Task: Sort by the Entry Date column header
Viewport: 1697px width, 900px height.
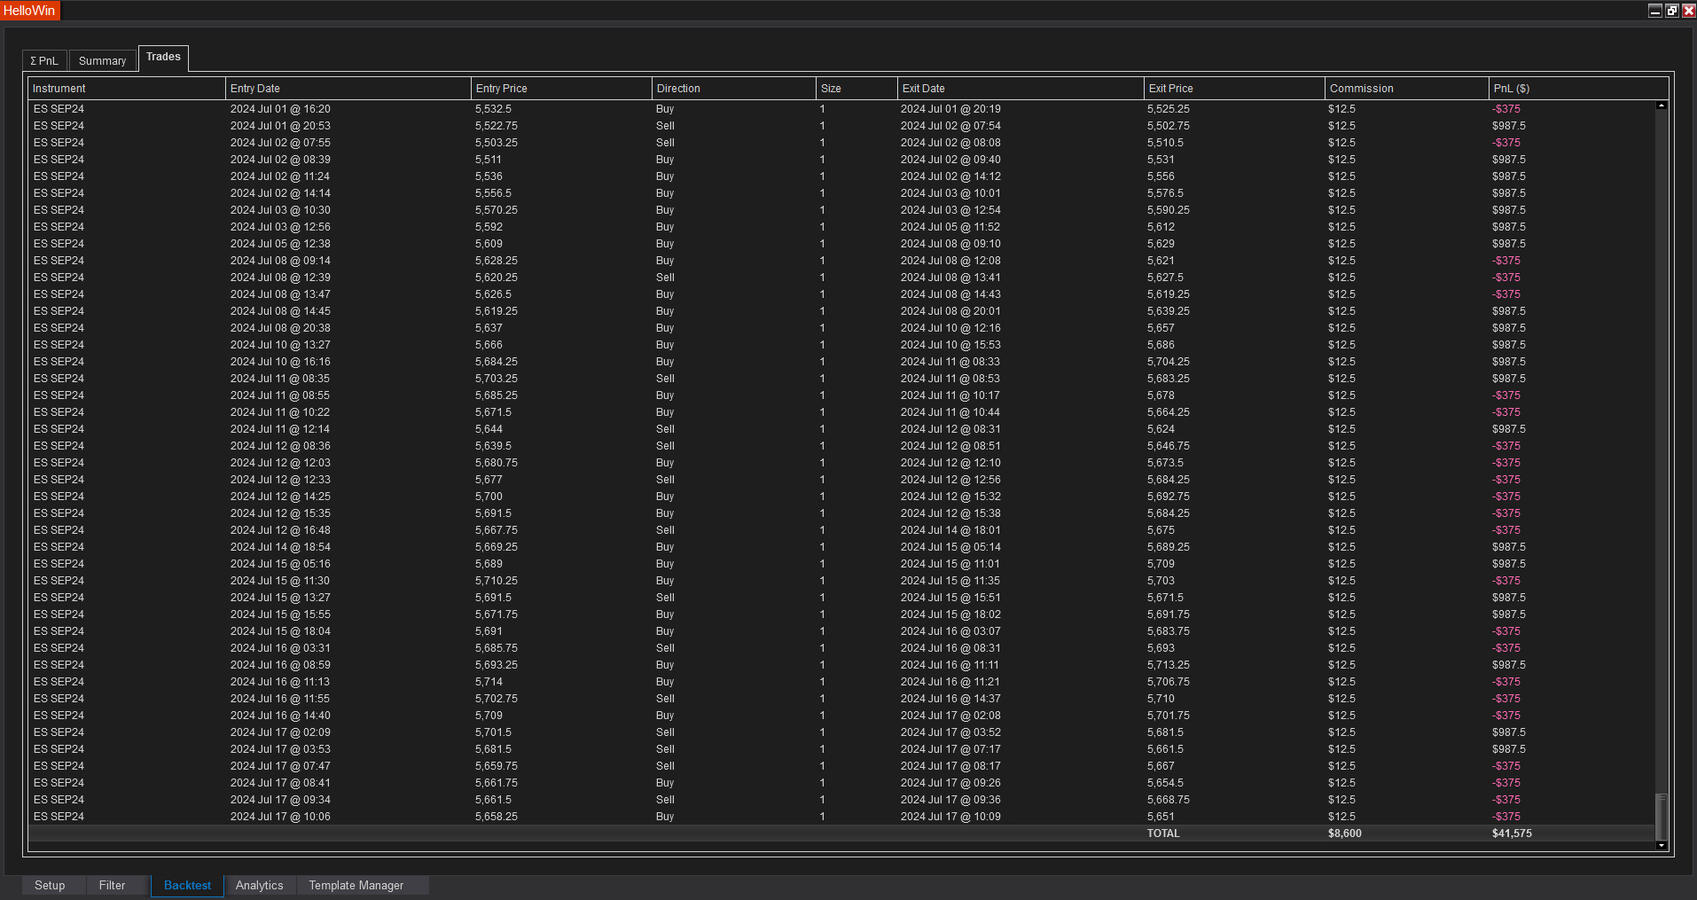Action: [x=255, y=89]
